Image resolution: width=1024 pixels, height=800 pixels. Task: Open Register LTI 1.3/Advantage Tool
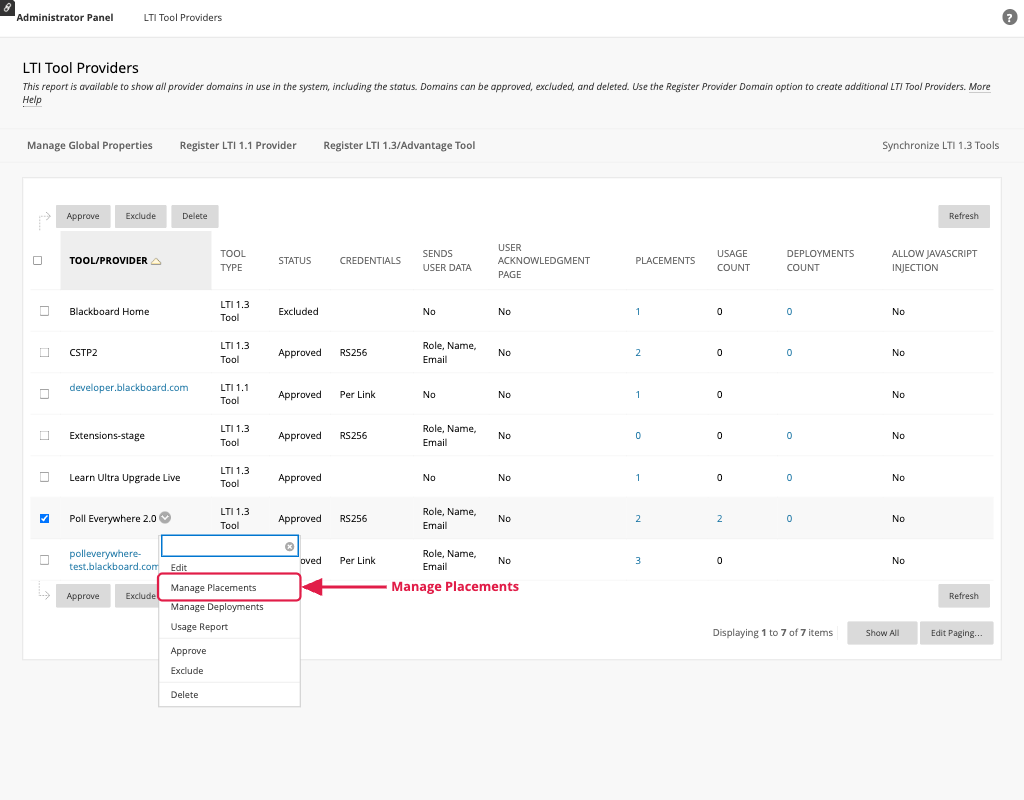point(399,146)
